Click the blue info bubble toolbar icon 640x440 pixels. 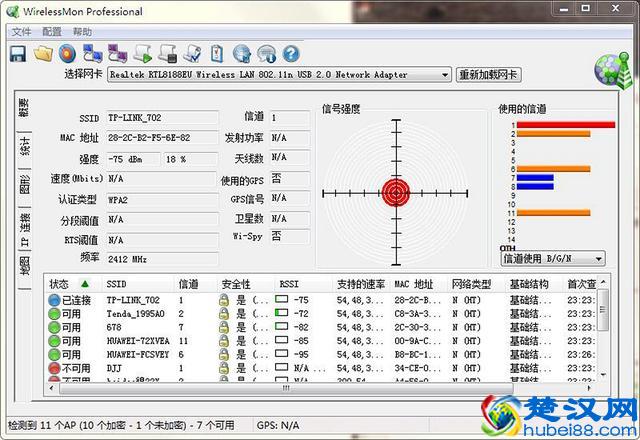tap(266, 53)
